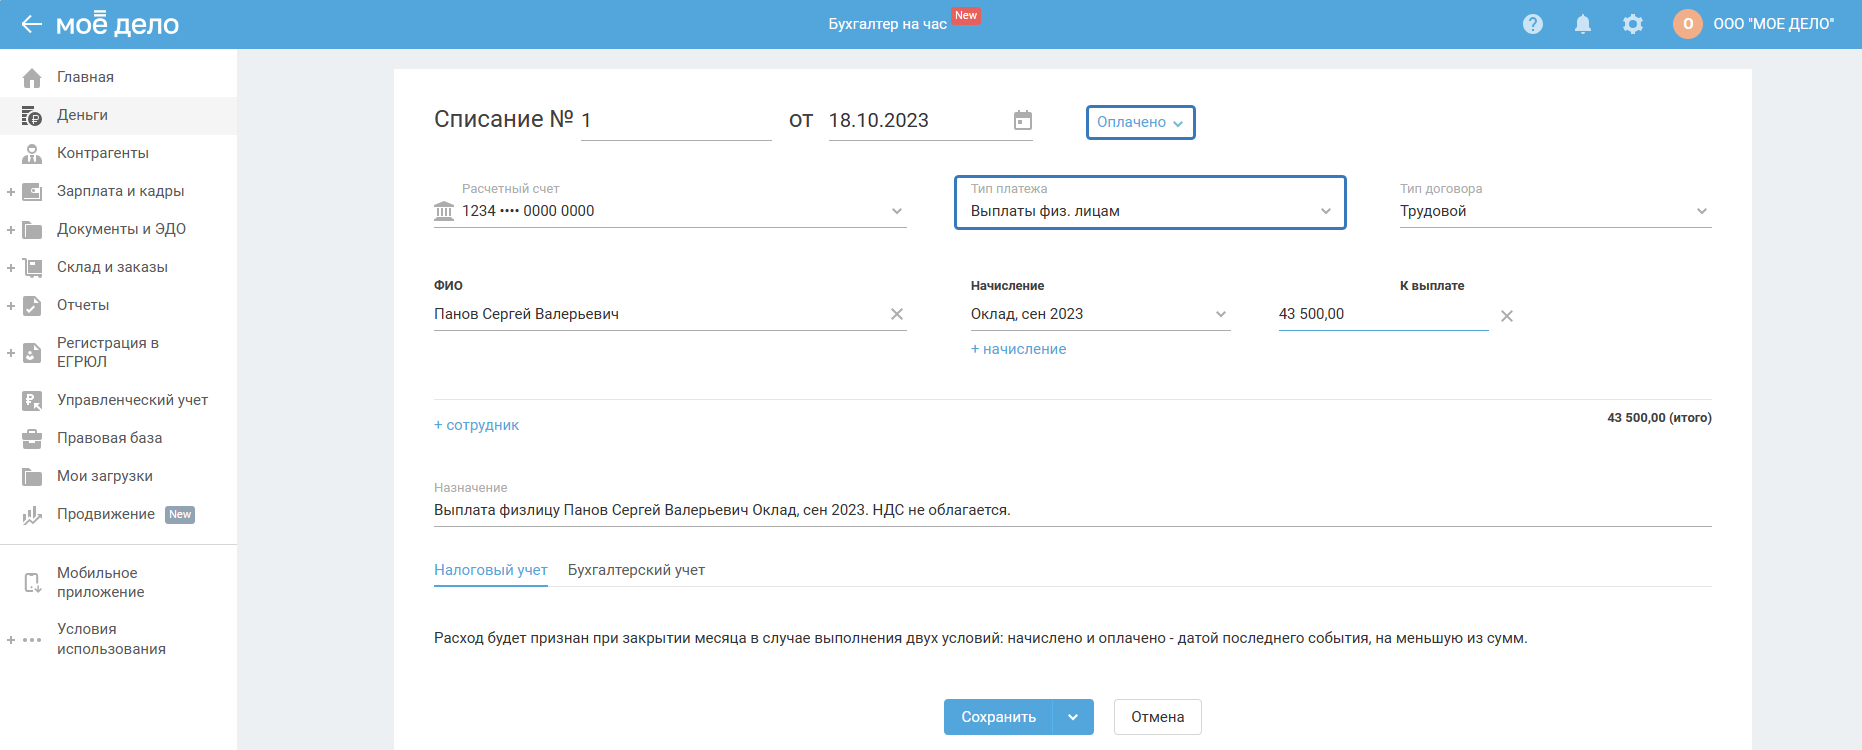
Task: Click the ruble icon beside Управленческий учет
Action: click(32, 400)
